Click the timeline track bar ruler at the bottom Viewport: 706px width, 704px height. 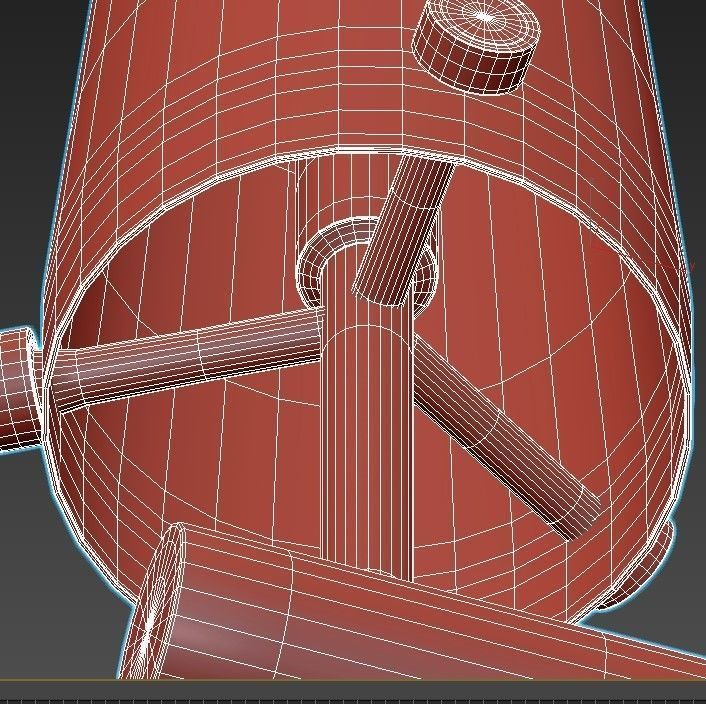(x=353, y=699)
